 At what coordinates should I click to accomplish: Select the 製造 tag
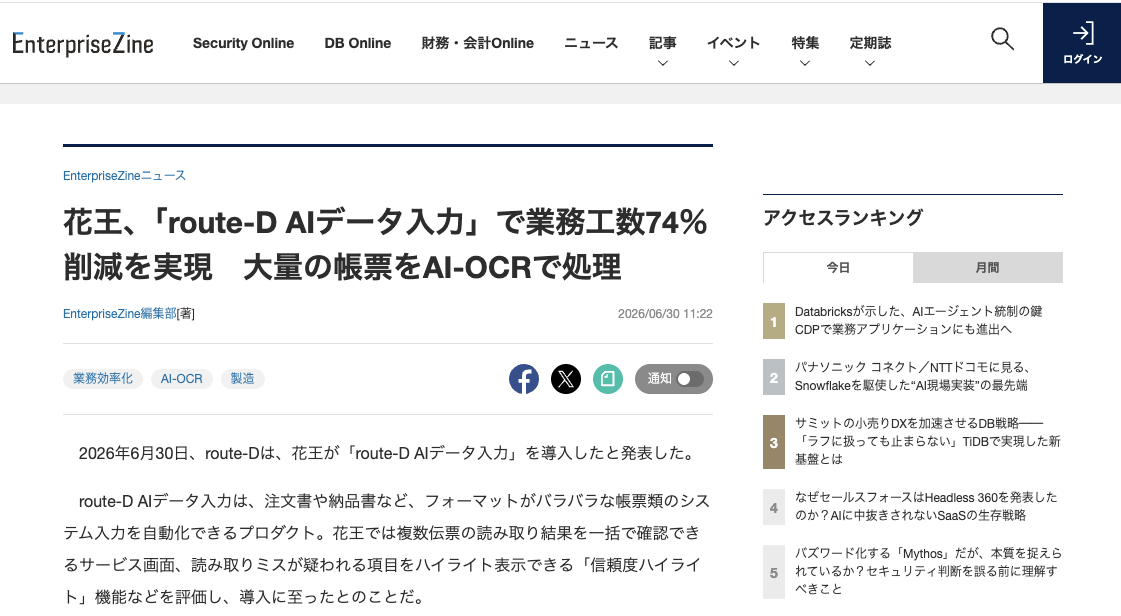click(242, 379)
